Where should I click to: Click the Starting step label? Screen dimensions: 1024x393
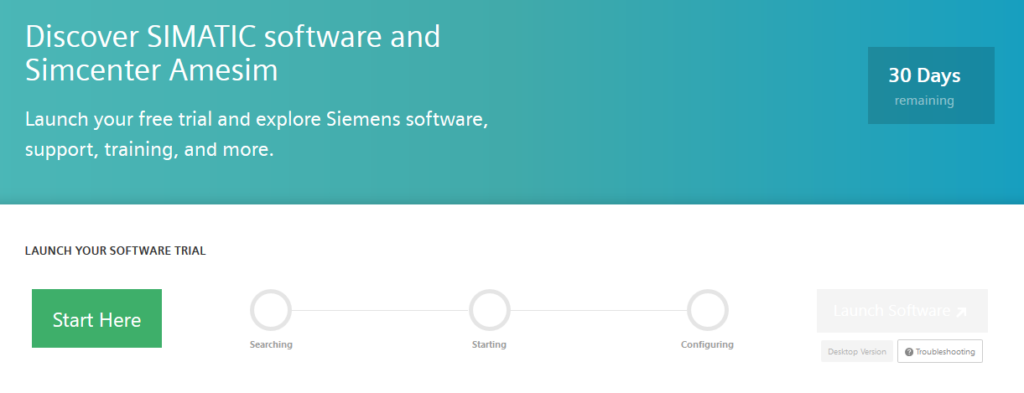[489, 345]
